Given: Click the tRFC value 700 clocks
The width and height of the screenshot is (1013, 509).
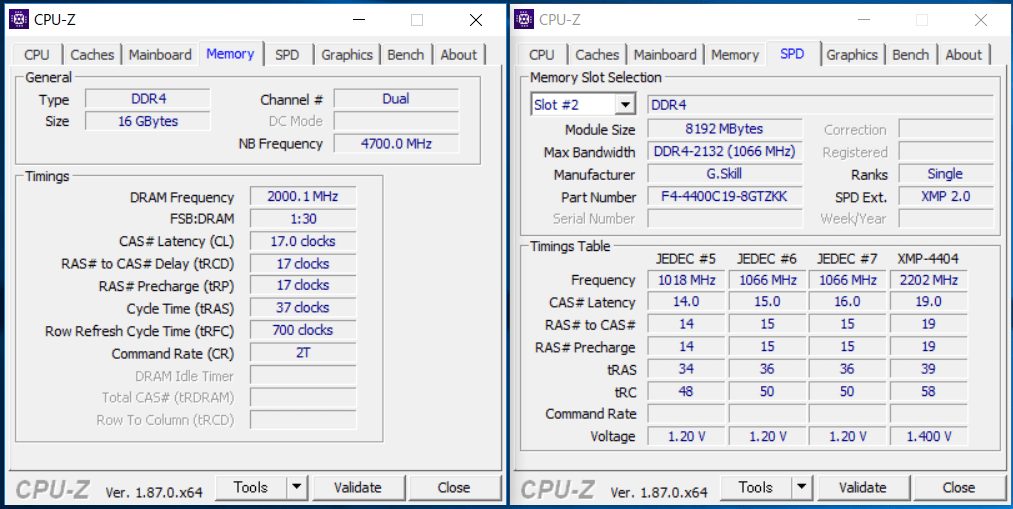Looking at the screenshot, I should 303,330.
